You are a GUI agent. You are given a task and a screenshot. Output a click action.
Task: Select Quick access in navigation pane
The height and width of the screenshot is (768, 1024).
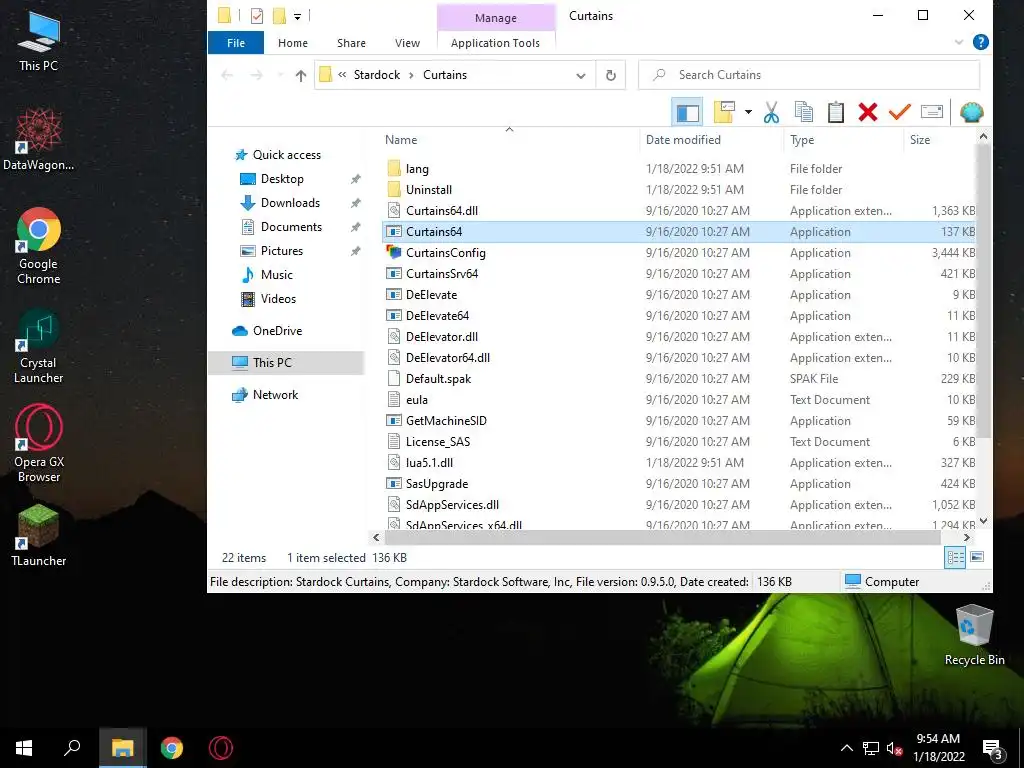pos(287,155)
